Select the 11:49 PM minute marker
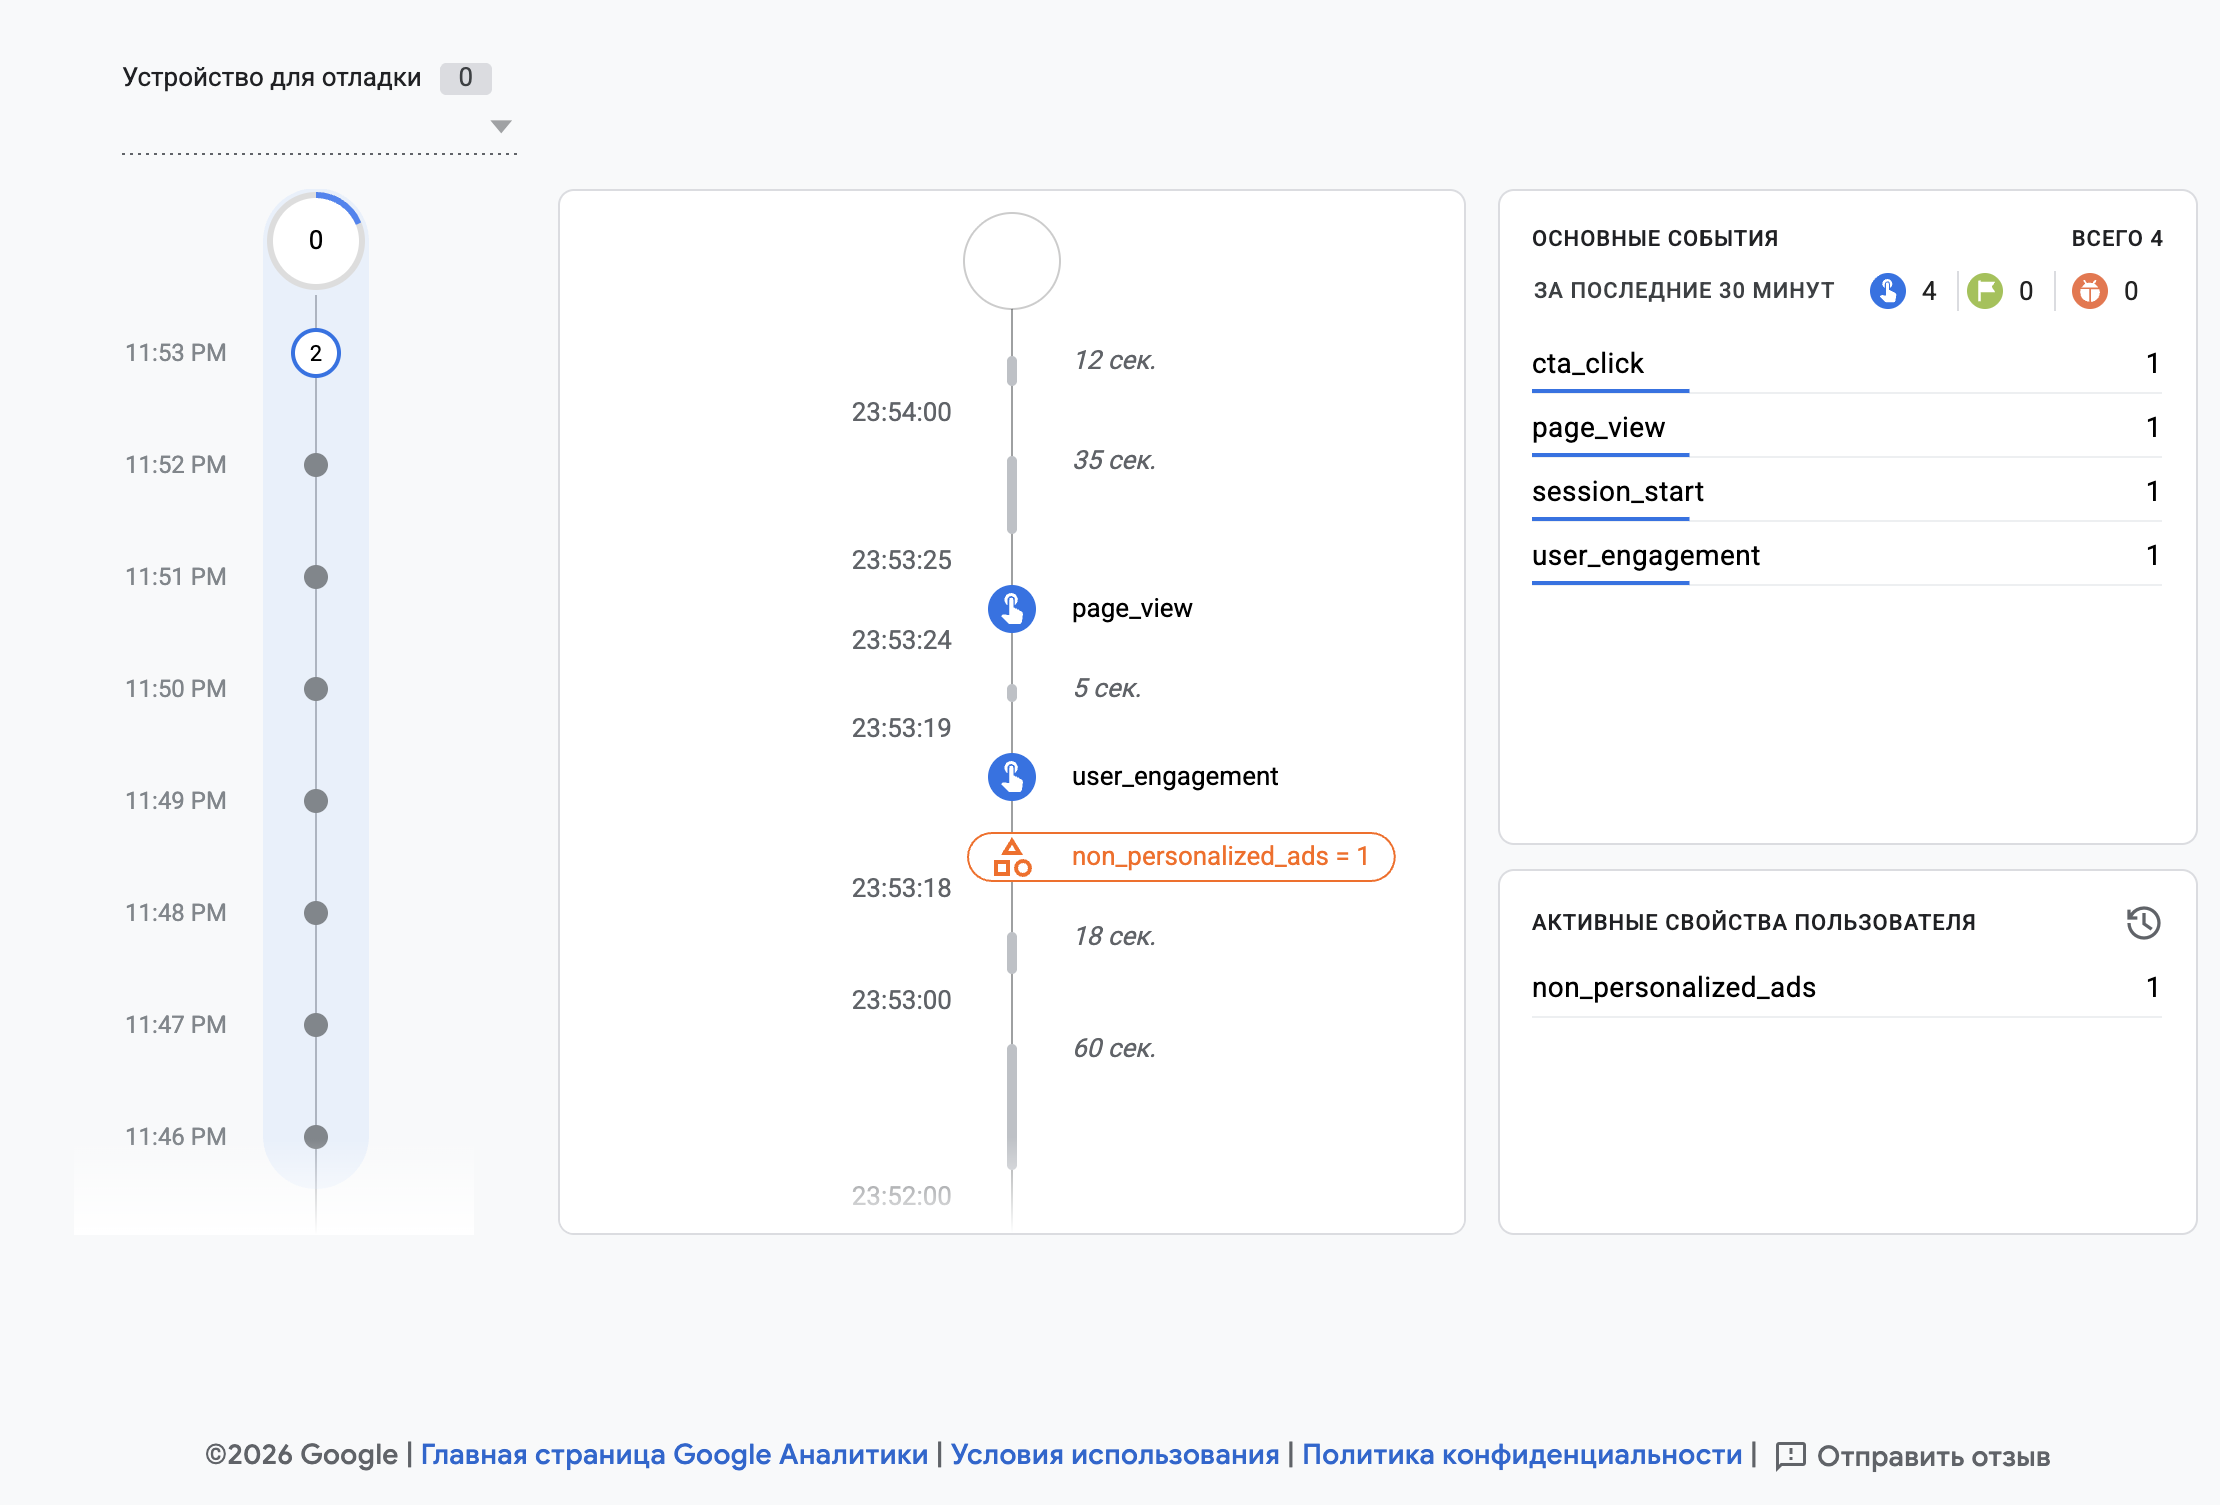 316,801
